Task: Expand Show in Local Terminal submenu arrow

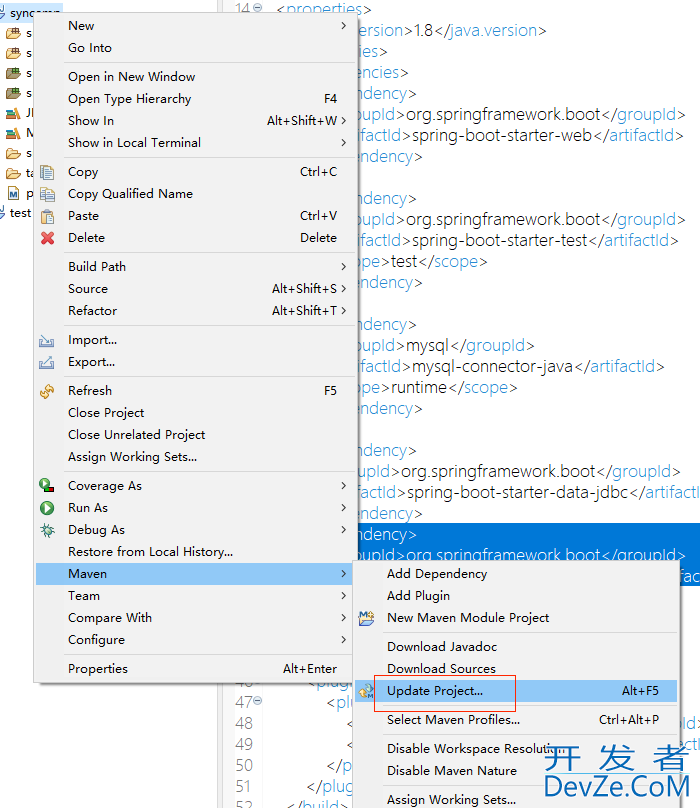Action: point(343,142)
